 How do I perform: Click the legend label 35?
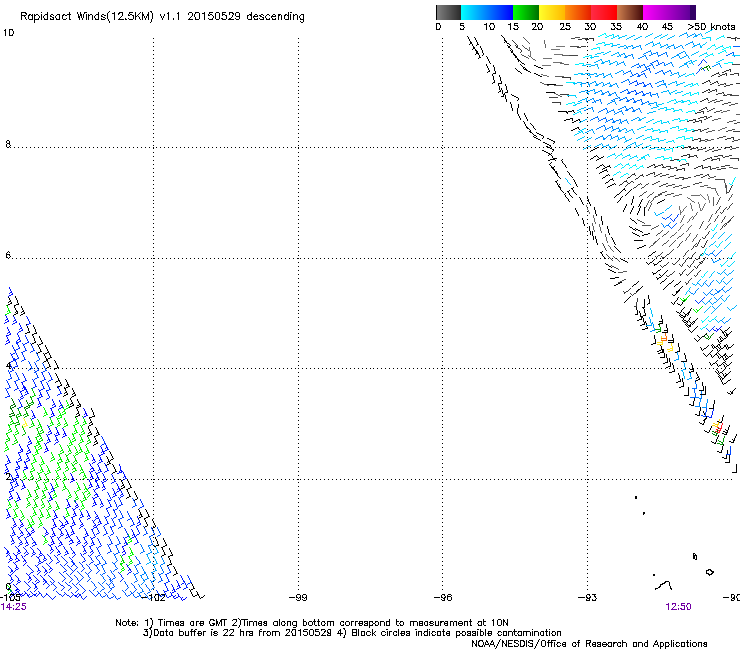click(616, 27)
